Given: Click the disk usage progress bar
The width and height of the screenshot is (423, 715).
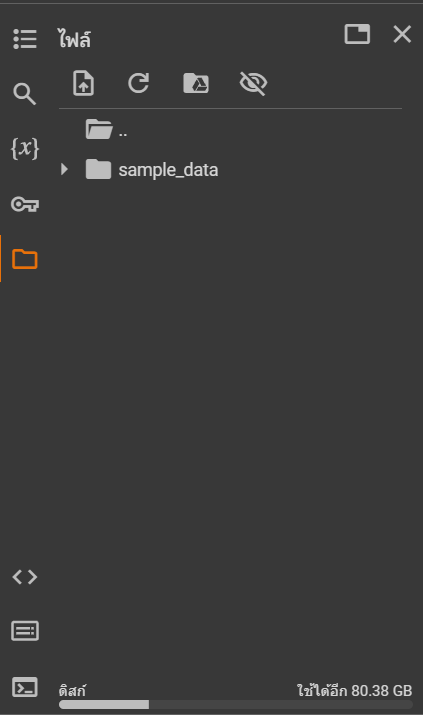Looking at the screenshot, I should click(x=236, y=705).
